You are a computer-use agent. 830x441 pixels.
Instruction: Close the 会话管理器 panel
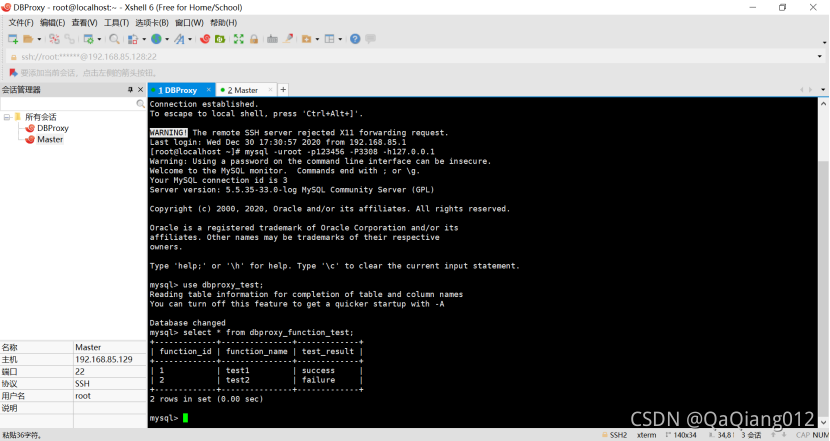[140, 90]
